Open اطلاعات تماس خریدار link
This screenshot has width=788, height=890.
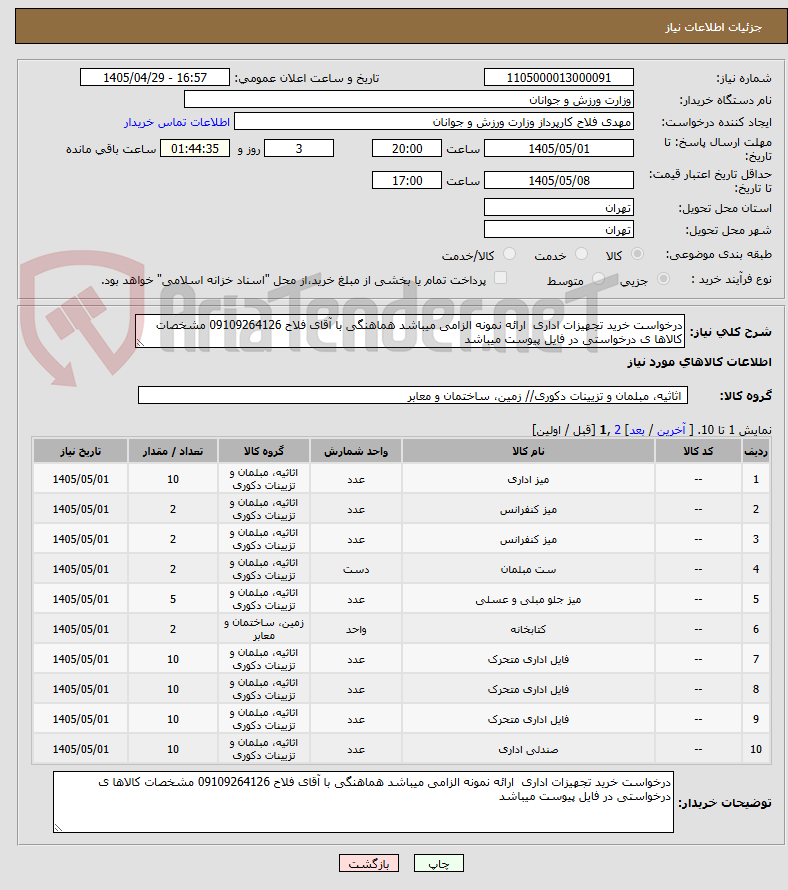click(177, 123)
